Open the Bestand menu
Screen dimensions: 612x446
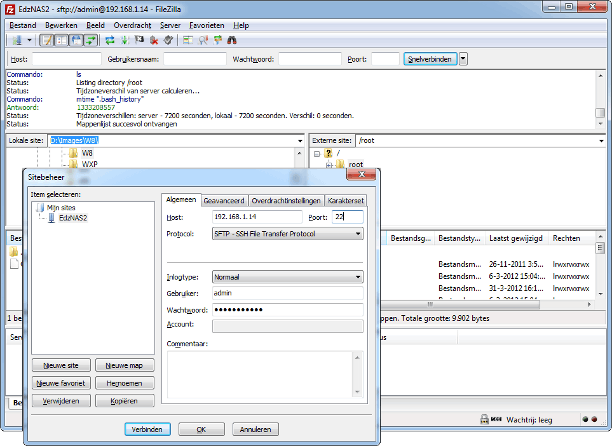click(x=23, y=25)
